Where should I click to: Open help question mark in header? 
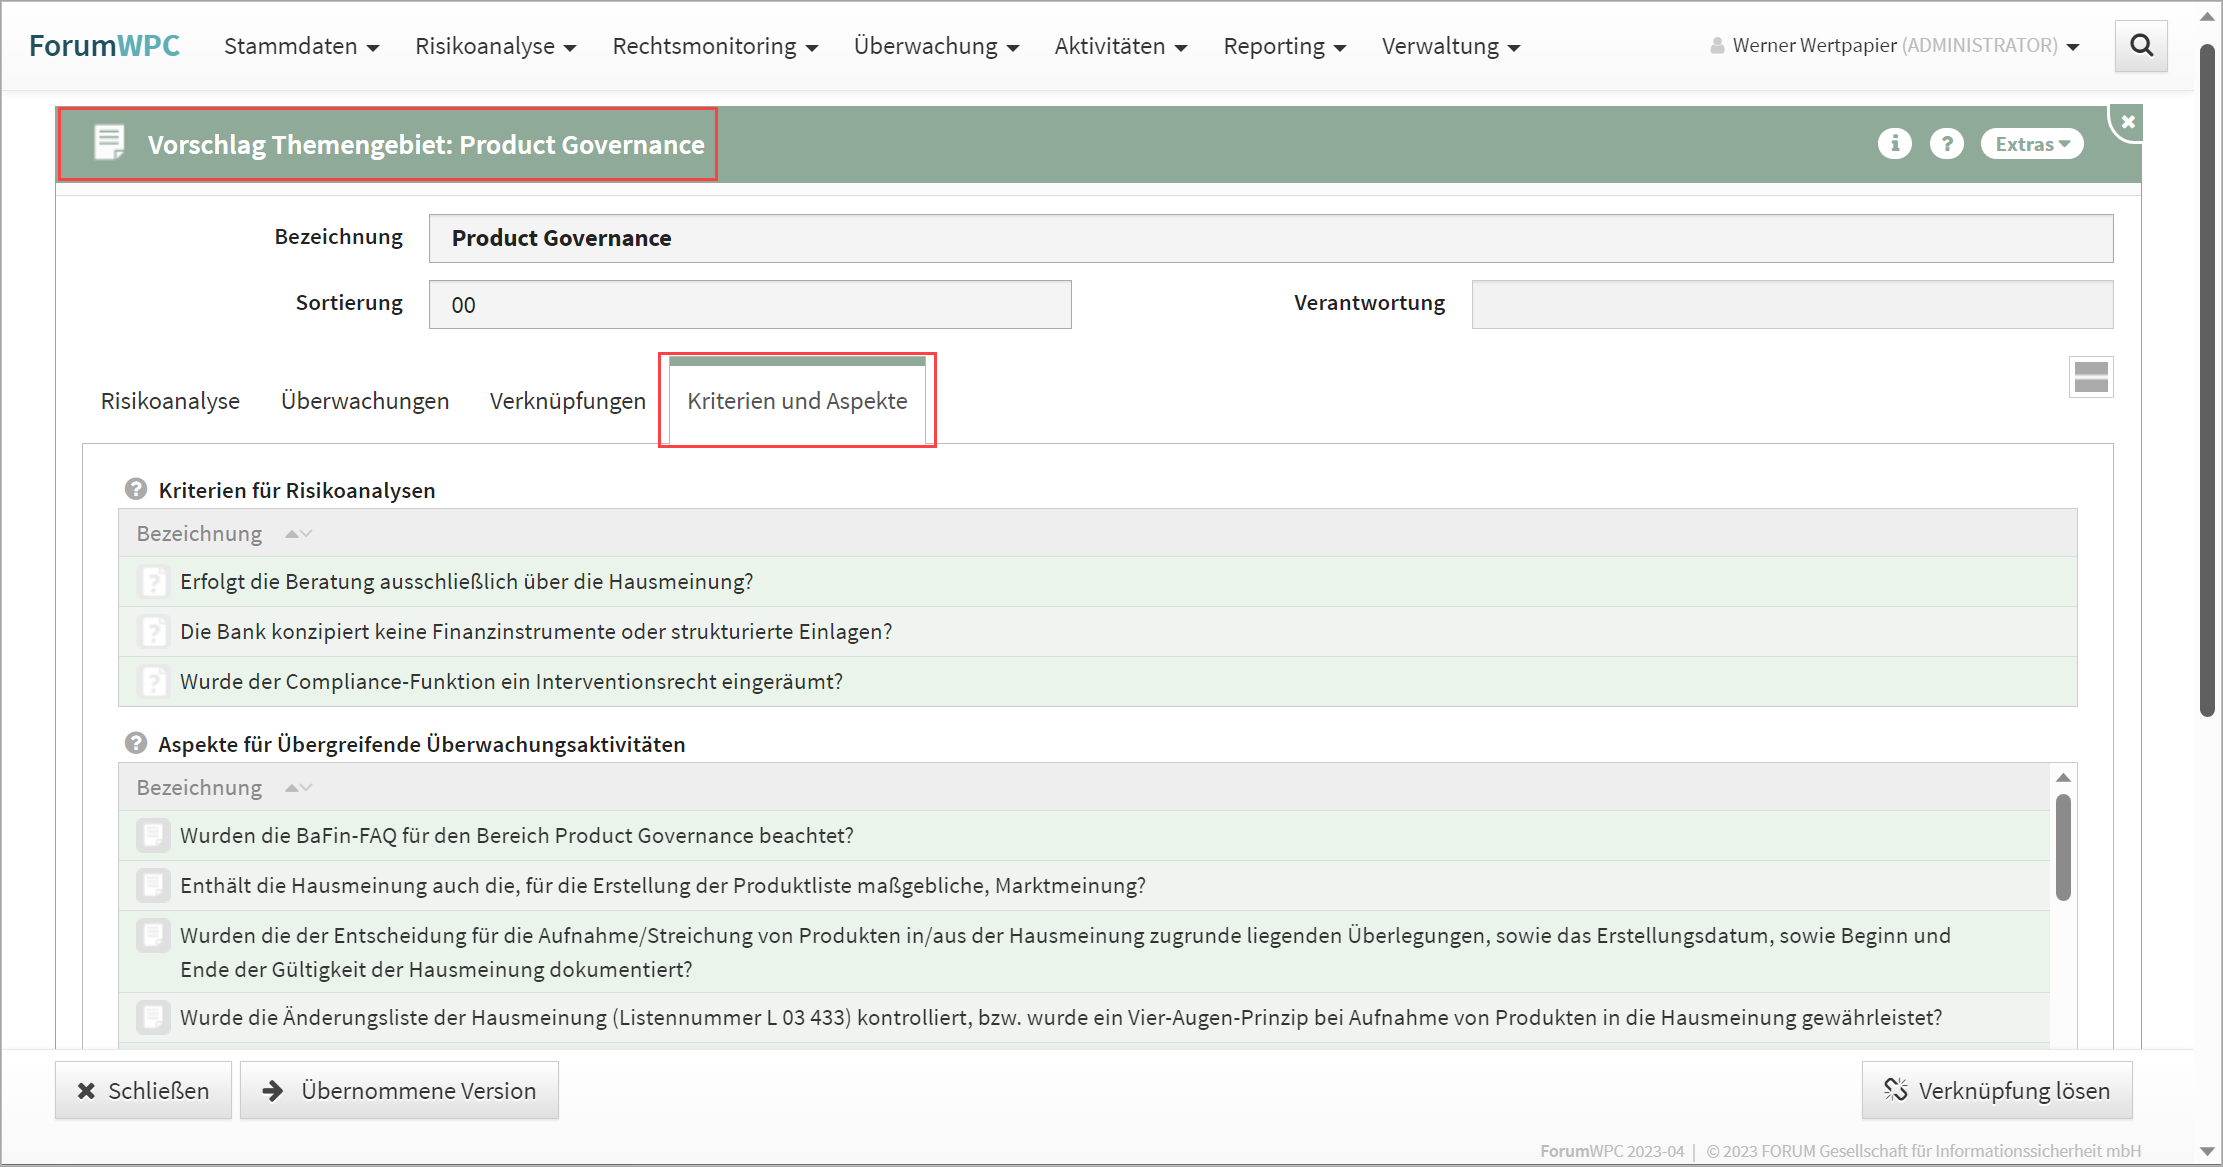click(1946, 144)
